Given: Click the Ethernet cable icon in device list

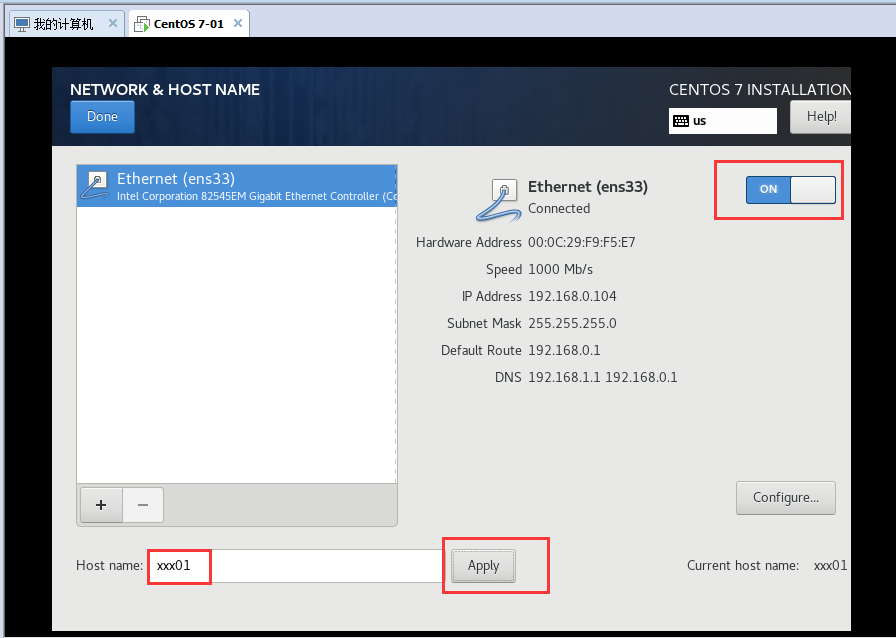Looking at the screenshot, I should [x=95, y=186].
